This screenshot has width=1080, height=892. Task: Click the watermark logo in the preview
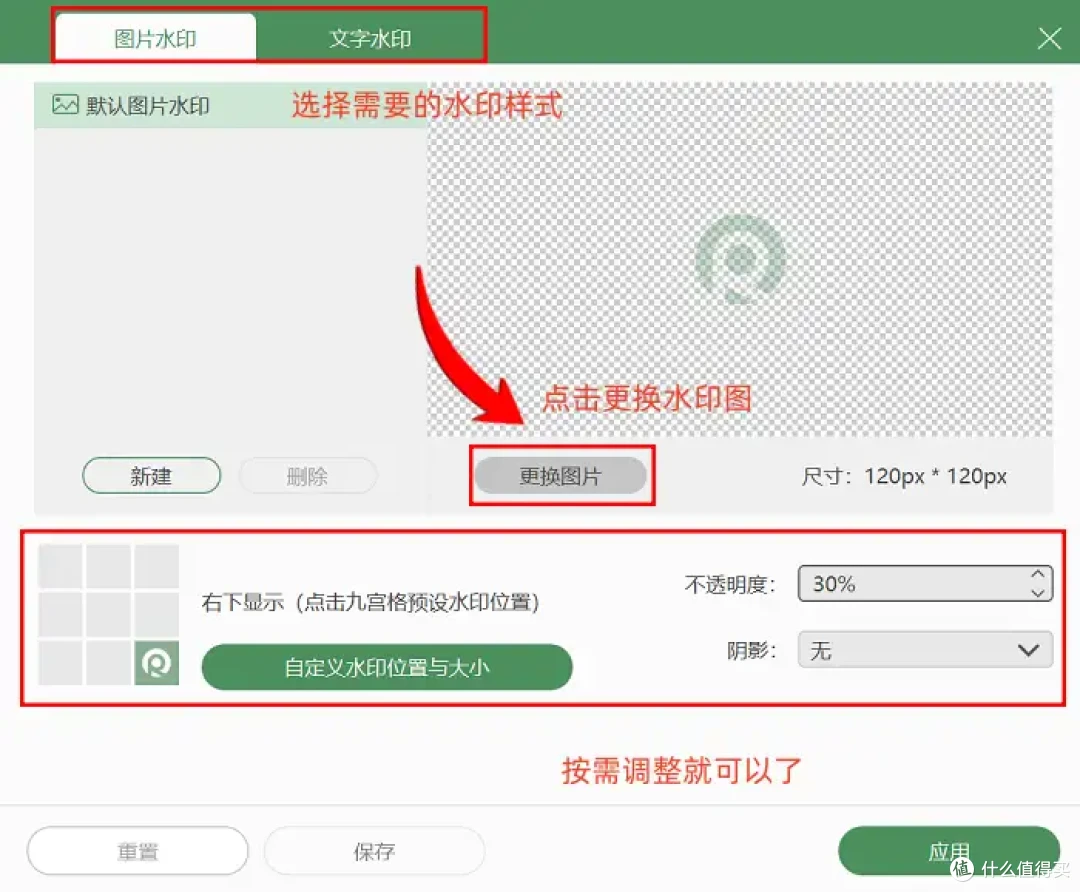tap(740, 260)
